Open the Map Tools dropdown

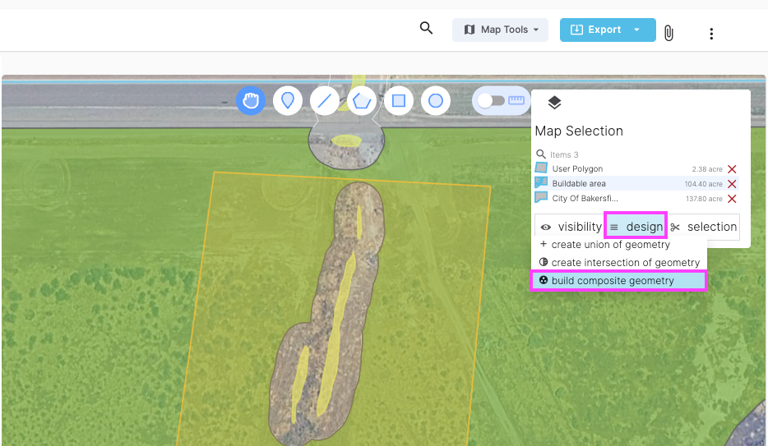(500, 30)
